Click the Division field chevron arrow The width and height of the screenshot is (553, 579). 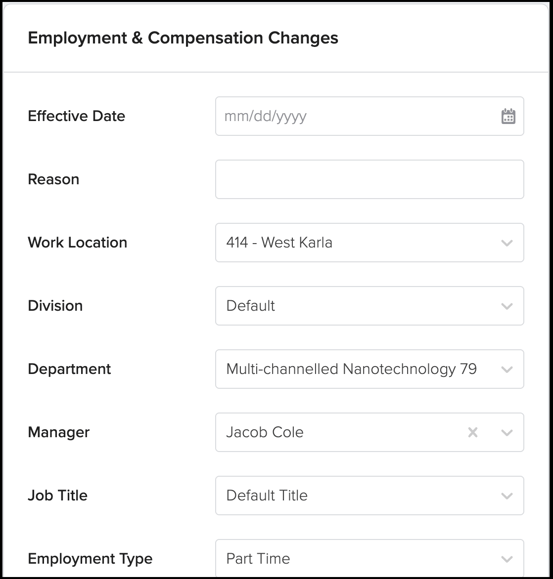(x=507, y=306)
